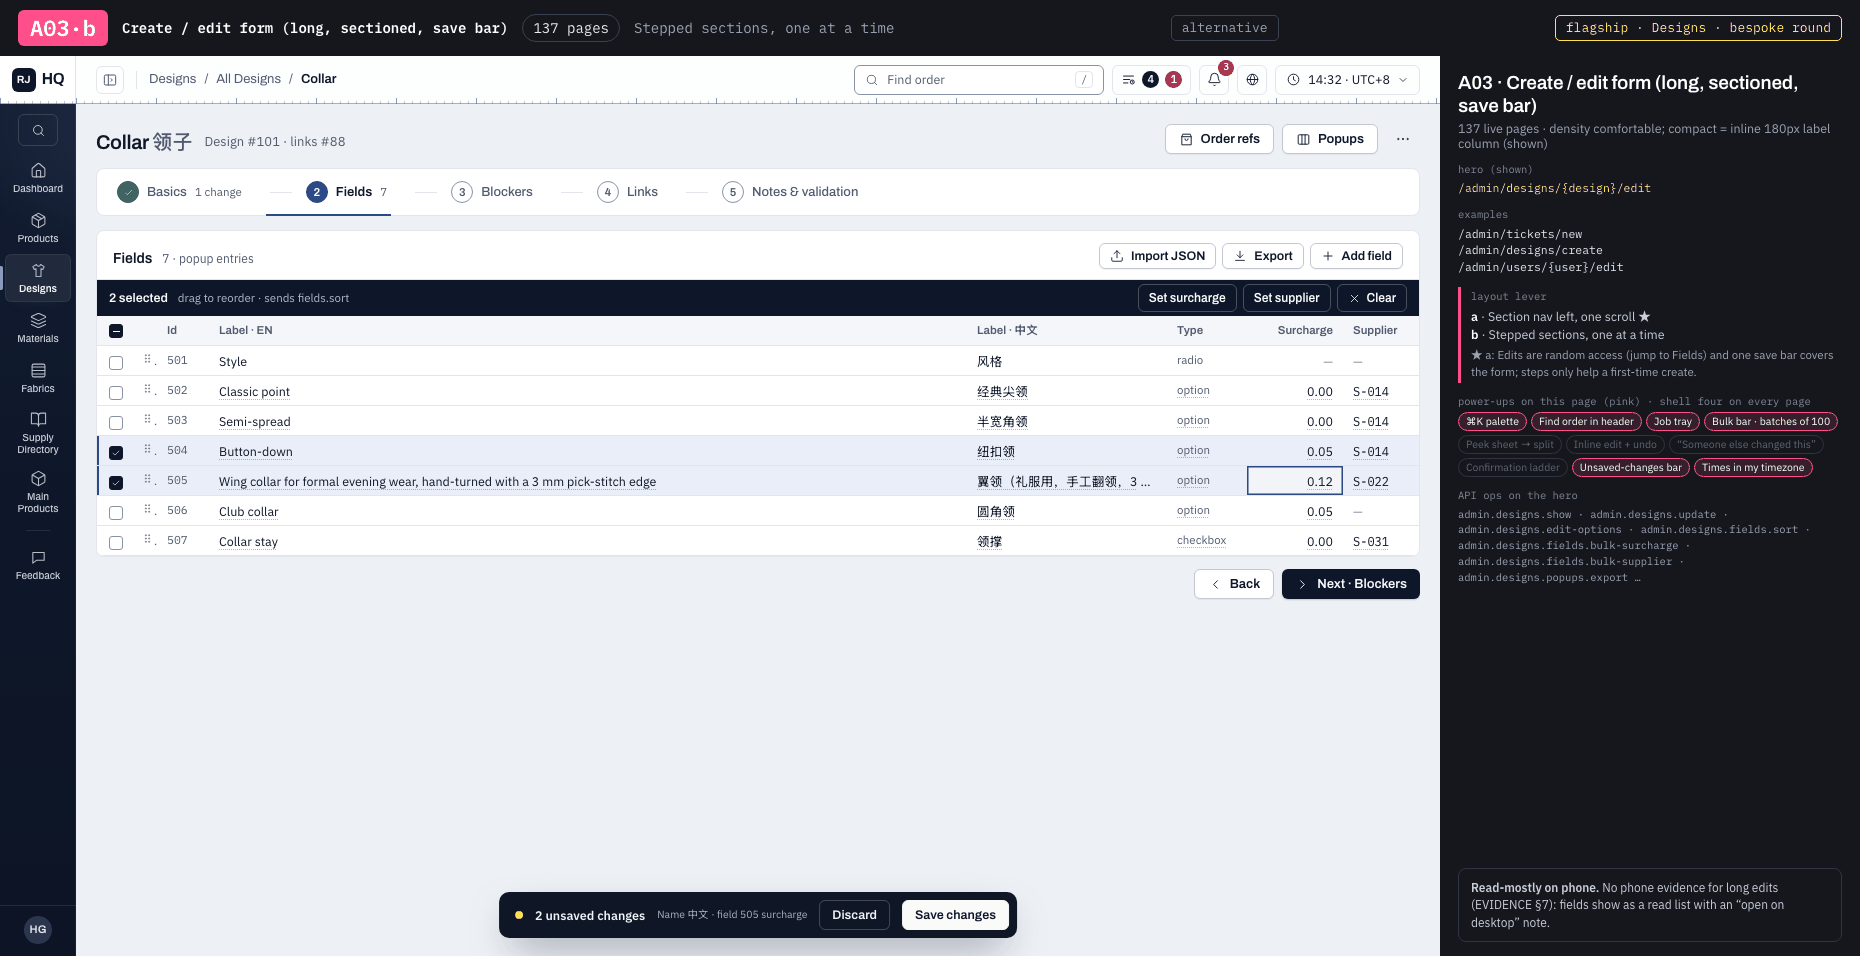Viewport: 1860px width, 956px height.
Task: Click Next · Blockers button
Action: point(1350,584)
